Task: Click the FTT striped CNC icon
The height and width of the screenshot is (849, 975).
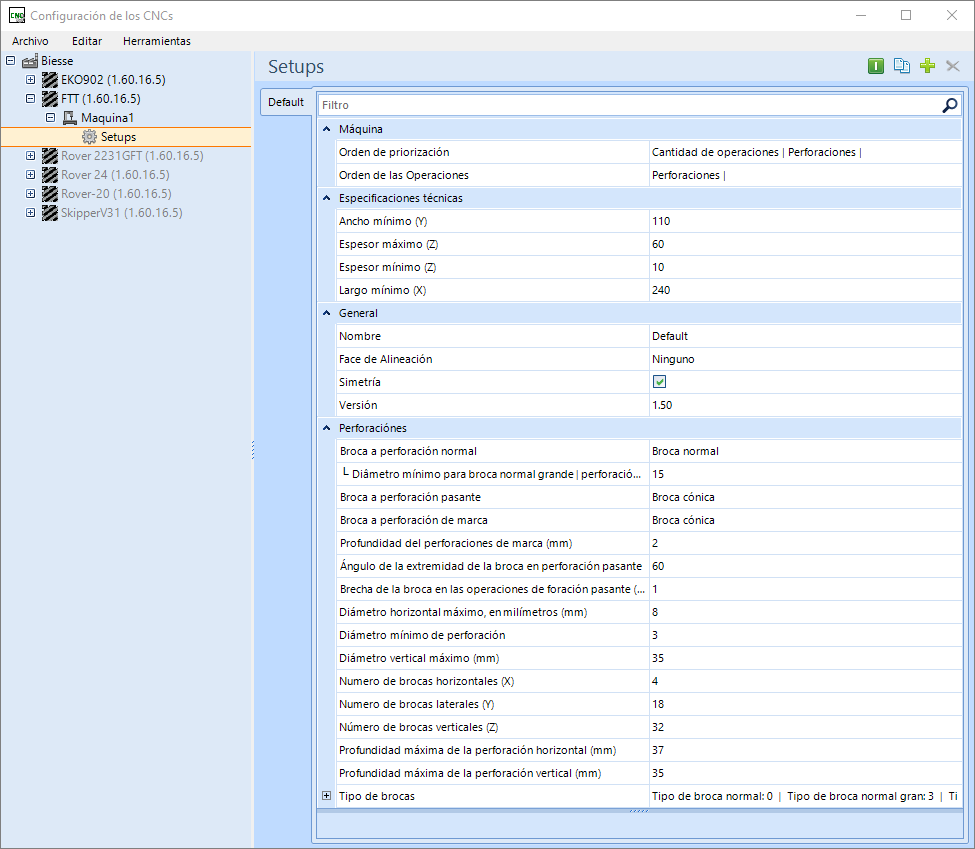Action: [x=50, y=99]
